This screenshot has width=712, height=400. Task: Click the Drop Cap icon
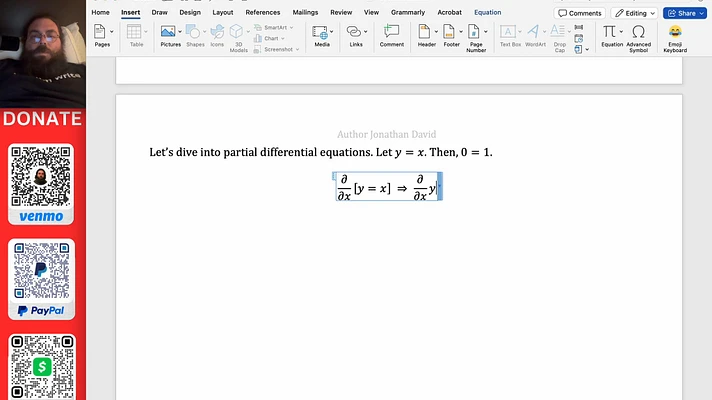tap(557, 31)
